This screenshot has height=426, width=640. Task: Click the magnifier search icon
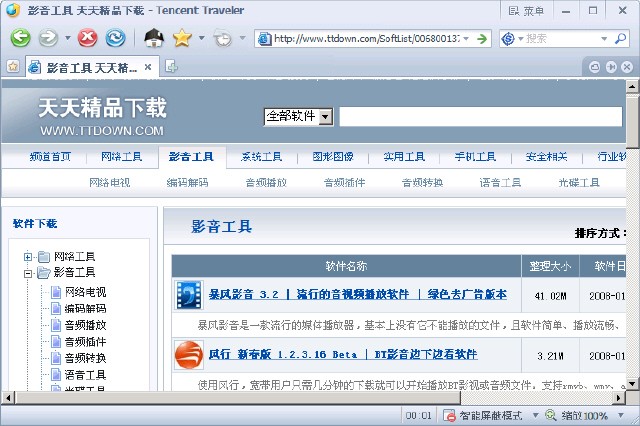pyautogui.click(x=620, y=39)
